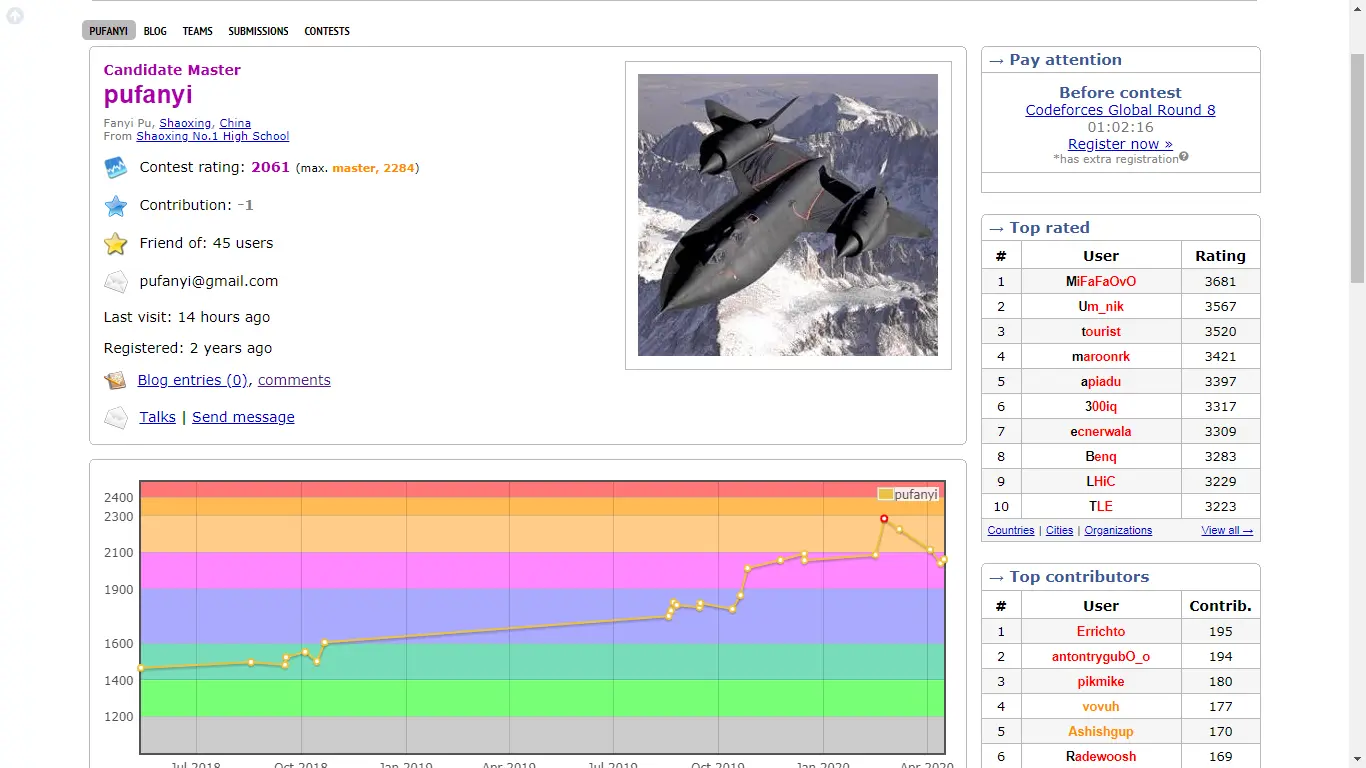Click the yellow friends star icon

(116, 244)
